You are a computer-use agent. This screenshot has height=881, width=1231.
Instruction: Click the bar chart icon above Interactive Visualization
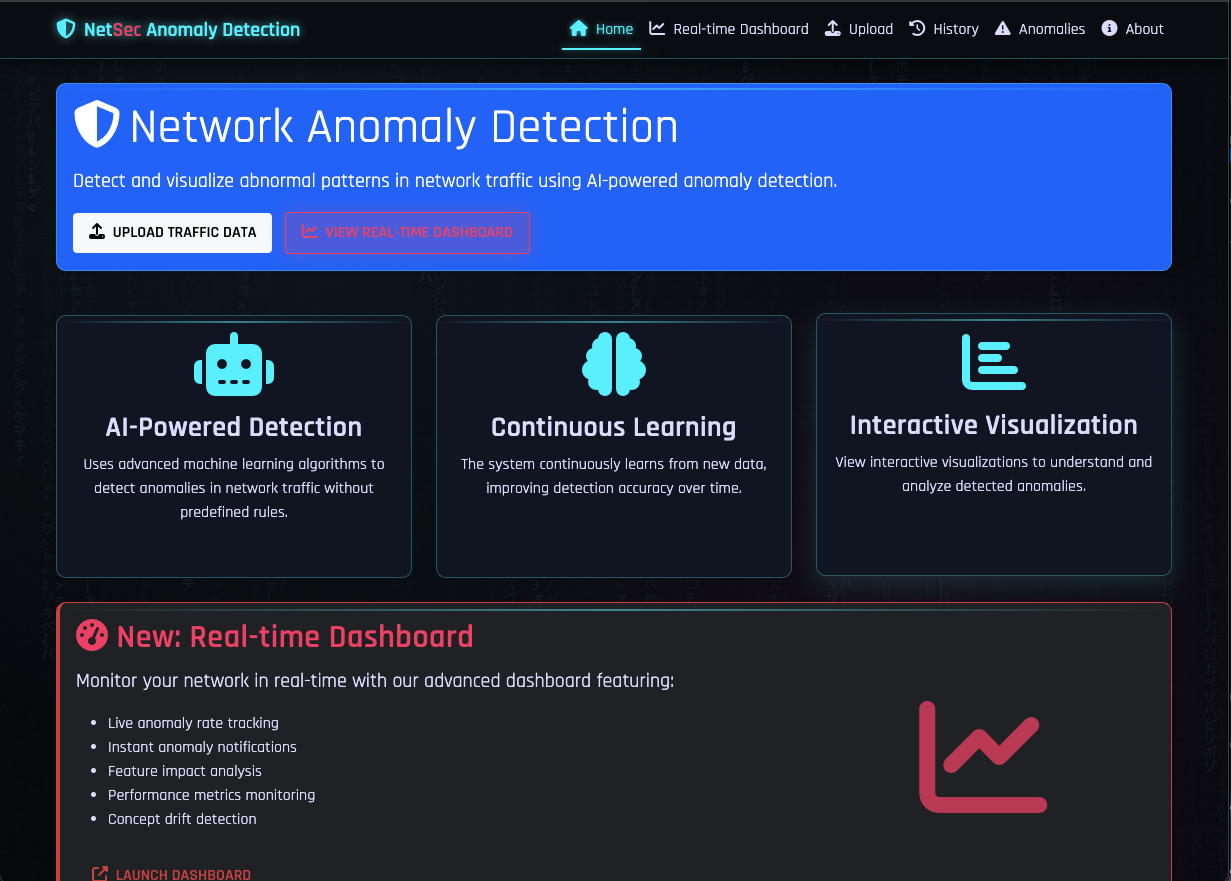coord(993,363)
